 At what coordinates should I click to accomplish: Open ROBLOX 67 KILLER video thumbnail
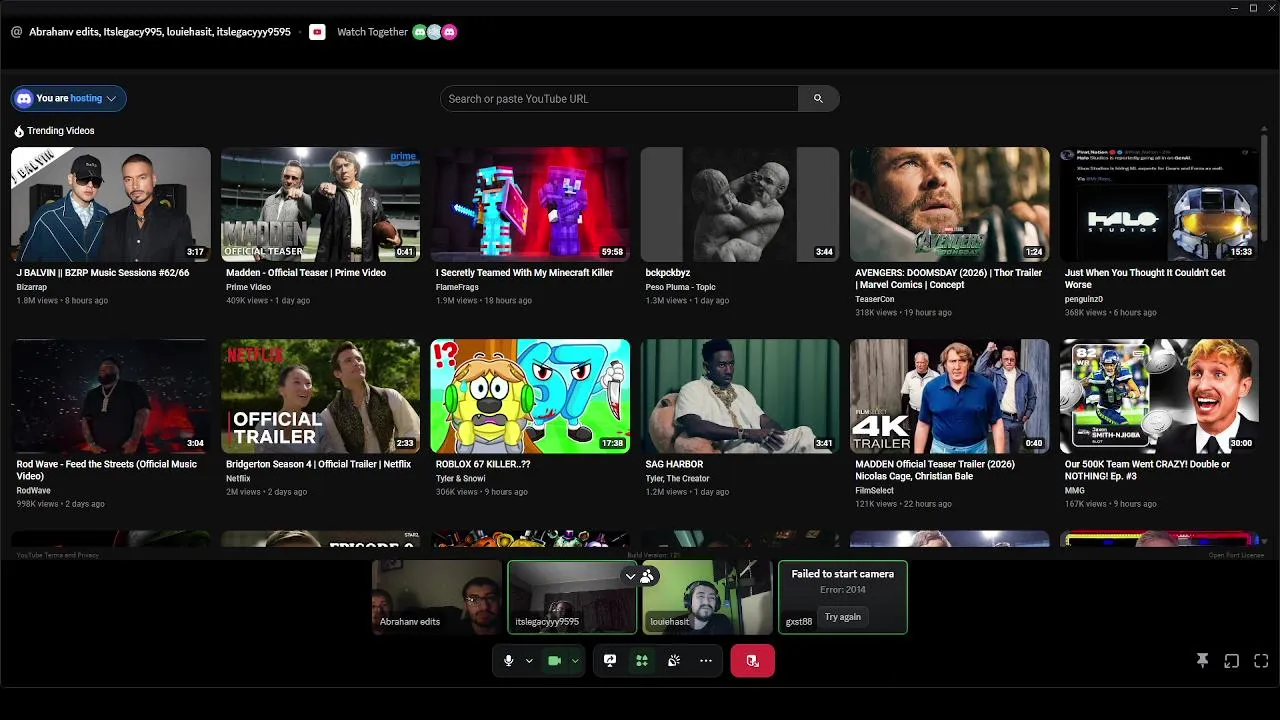(x=530, y=396)
